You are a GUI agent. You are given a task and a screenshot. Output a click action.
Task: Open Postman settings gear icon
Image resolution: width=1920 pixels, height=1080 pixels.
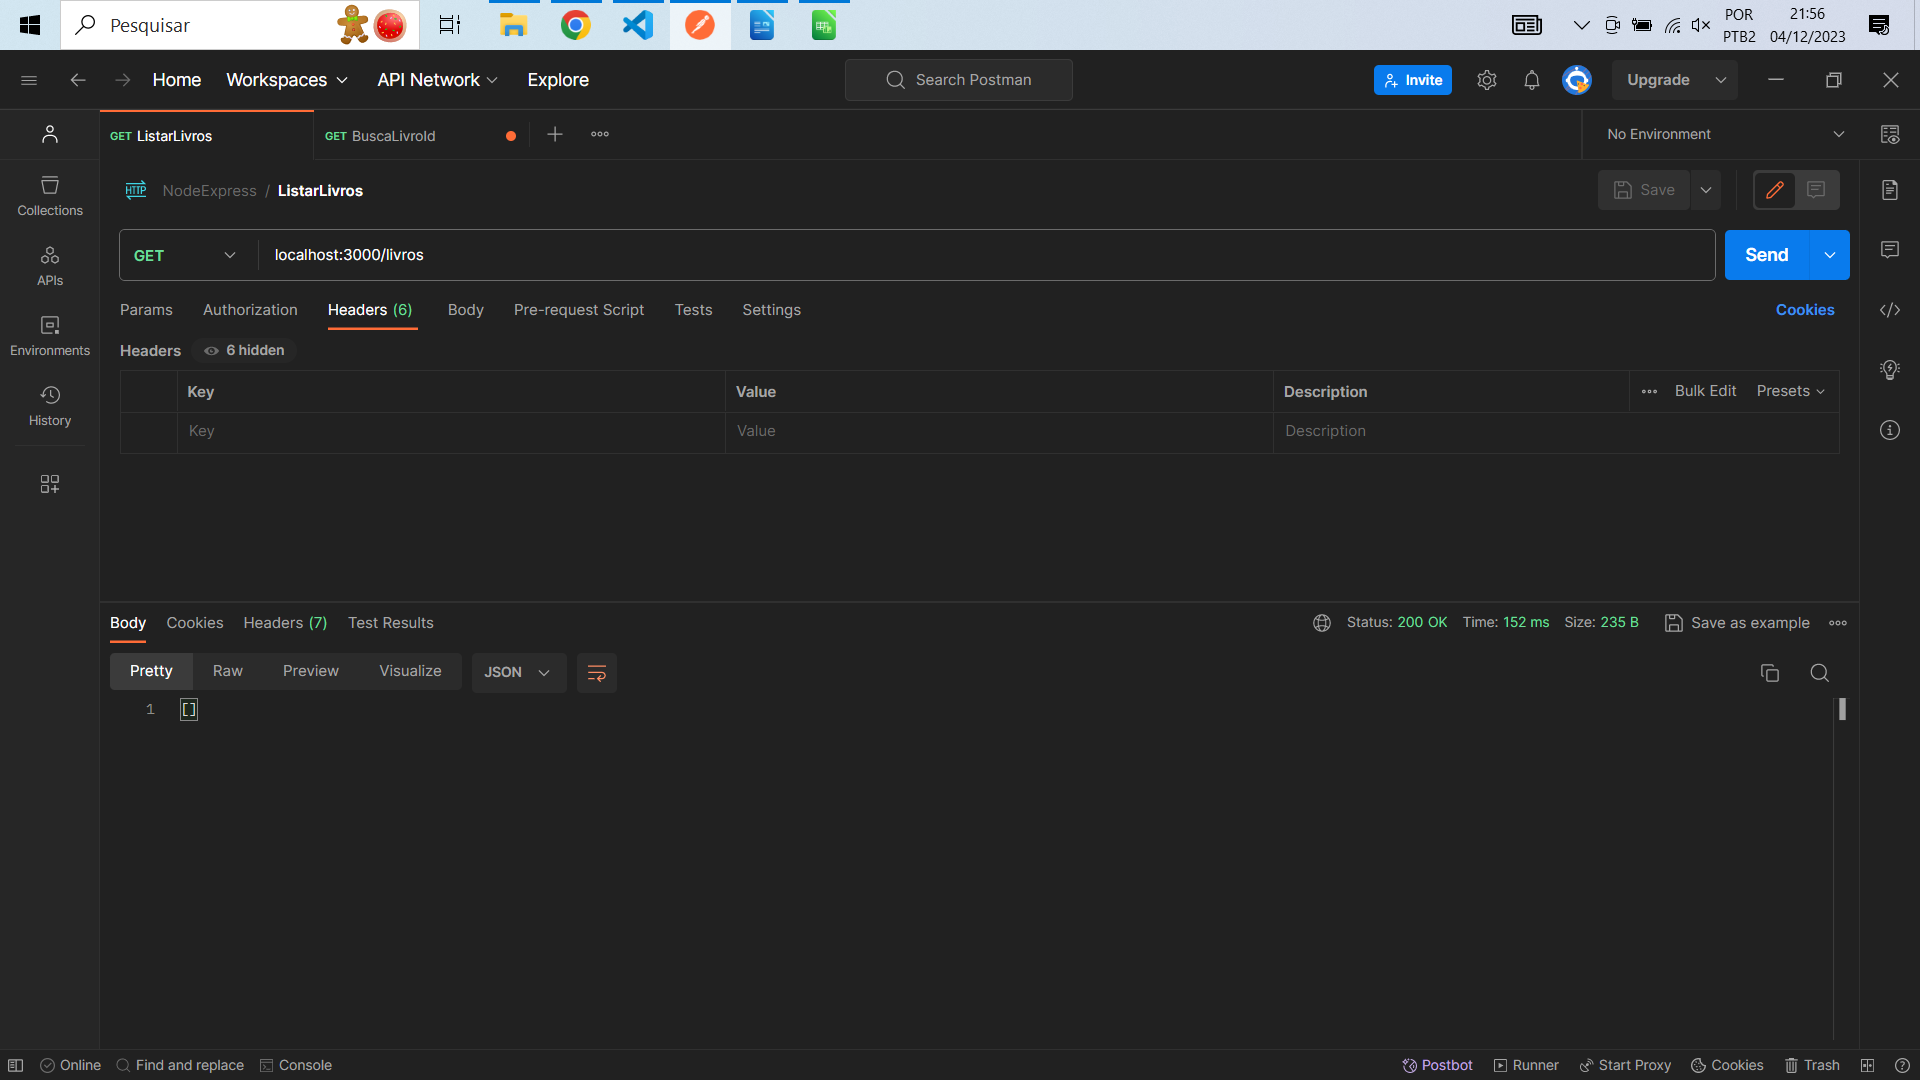coord(1487,80)
